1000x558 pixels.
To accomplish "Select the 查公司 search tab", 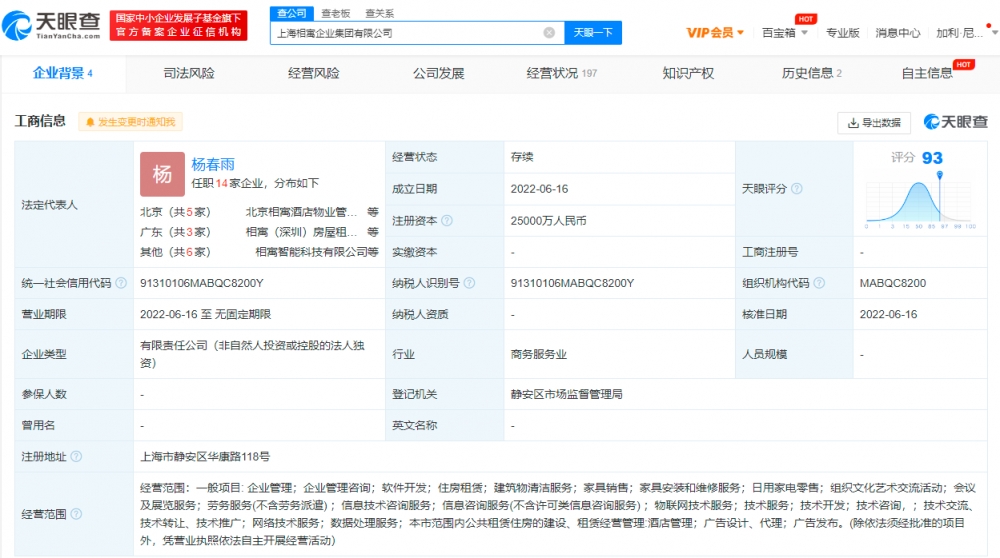I will 291,13.
